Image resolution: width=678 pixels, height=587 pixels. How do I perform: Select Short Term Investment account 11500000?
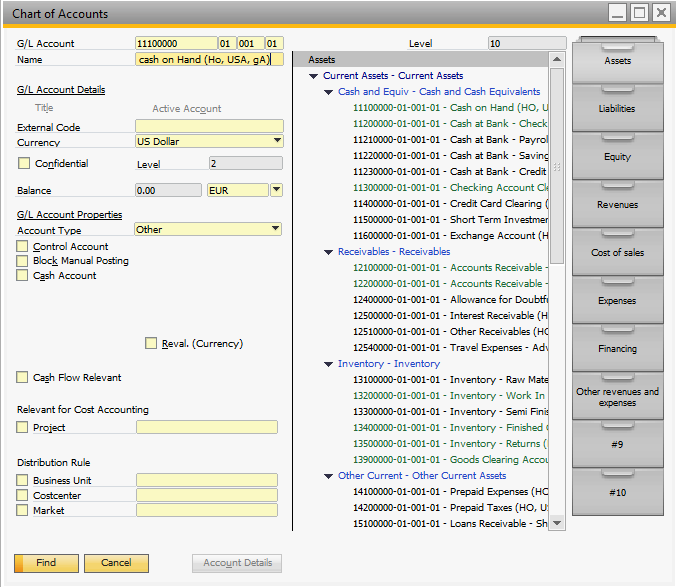point(450,220)
